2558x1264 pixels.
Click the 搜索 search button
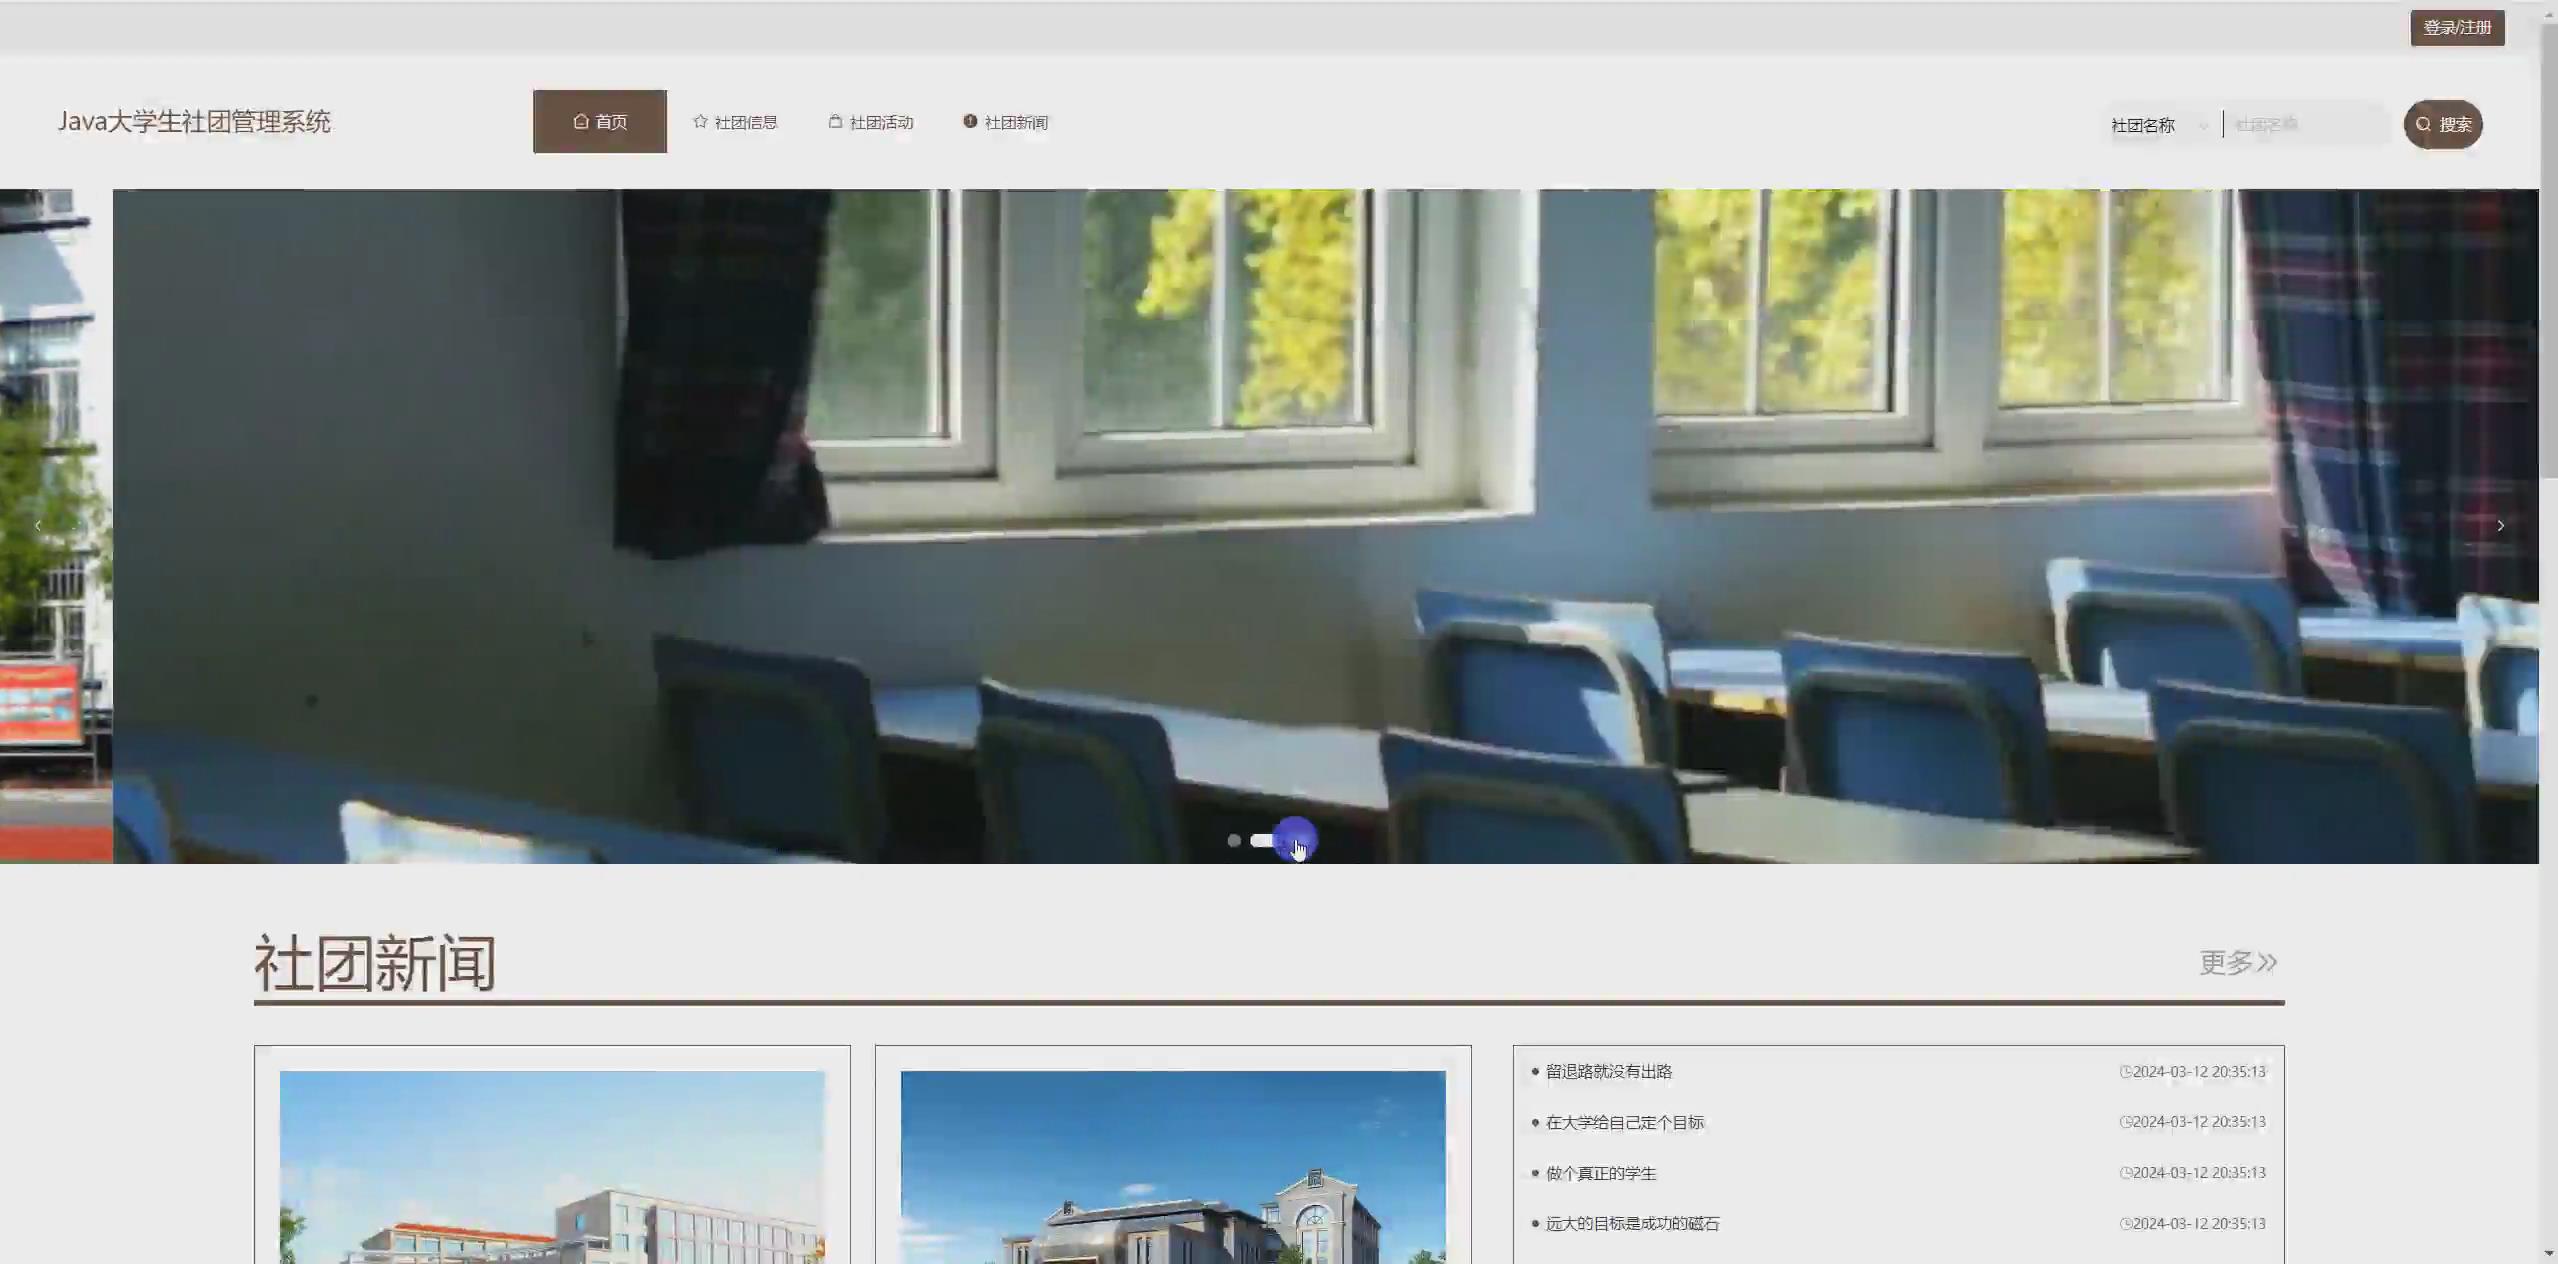click(2442, 125)
